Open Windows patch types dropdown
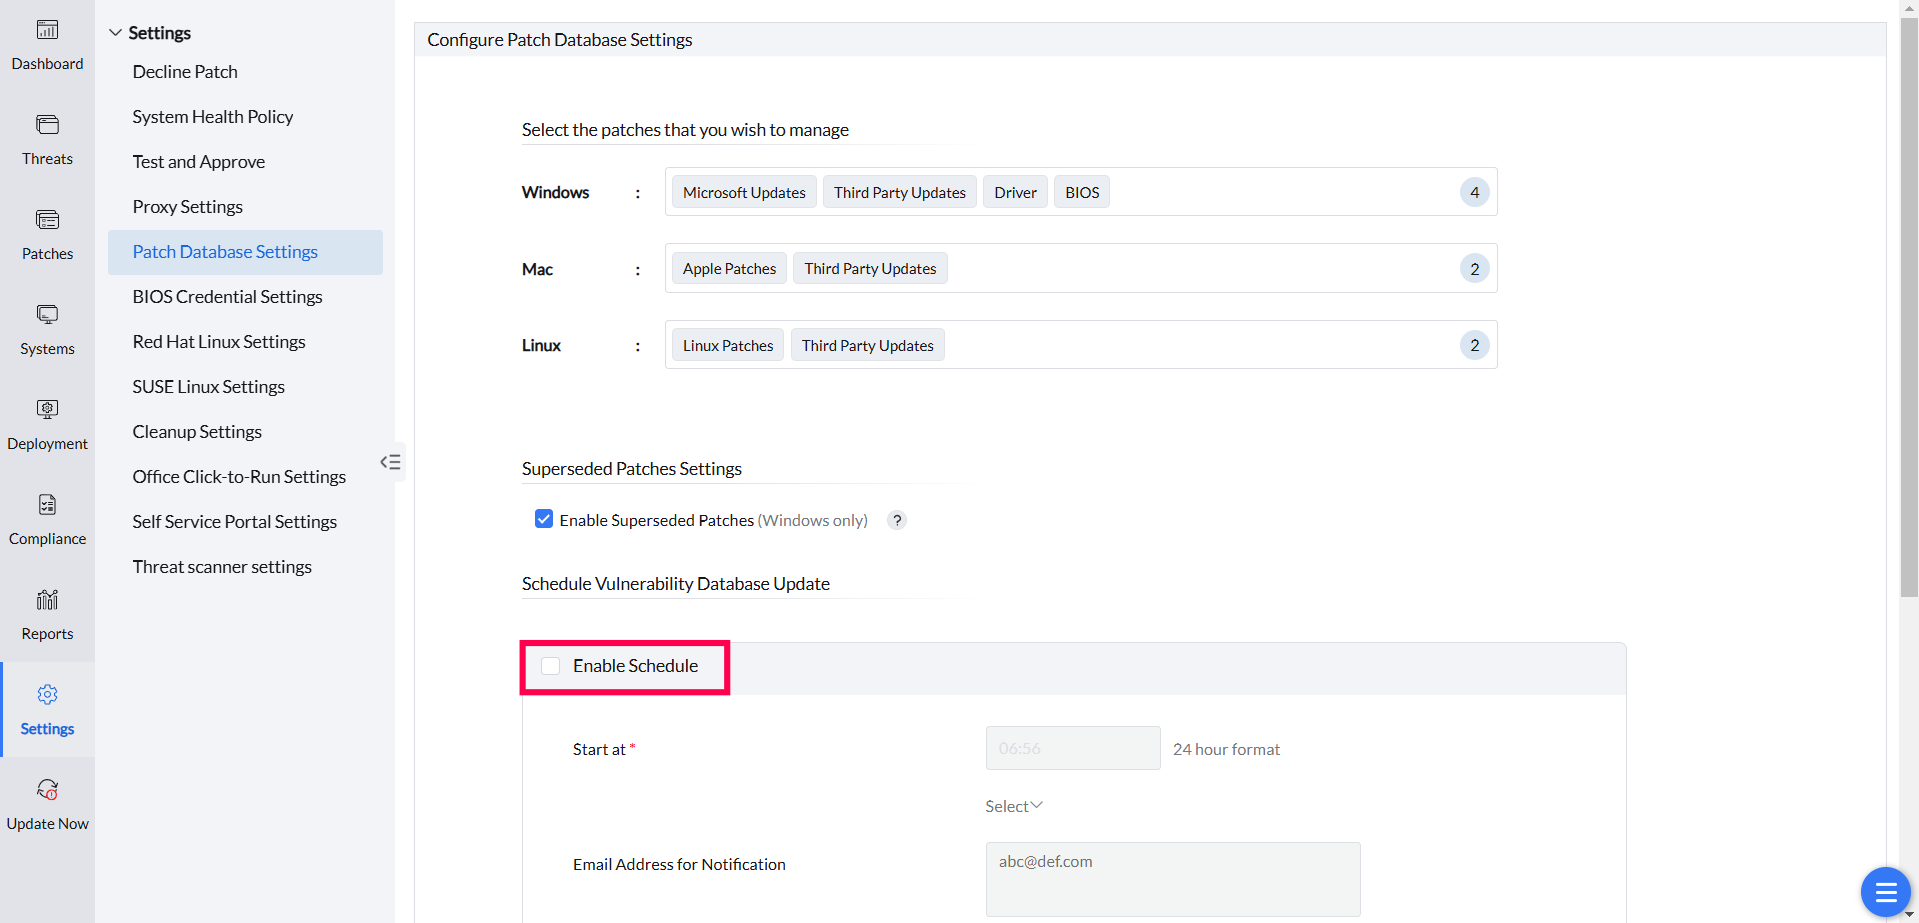The width and height of the screenshot is (1919, 923). pyautogui.click(x=1080, y=192)
